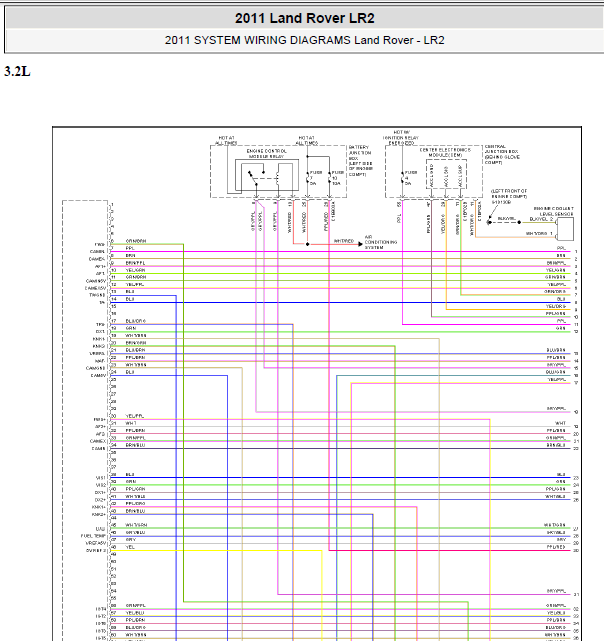Click the 'YEL' wire label at pin 48
Image resolution: width=604 pixels, height=641 pixels.
(x=130, y=547)
